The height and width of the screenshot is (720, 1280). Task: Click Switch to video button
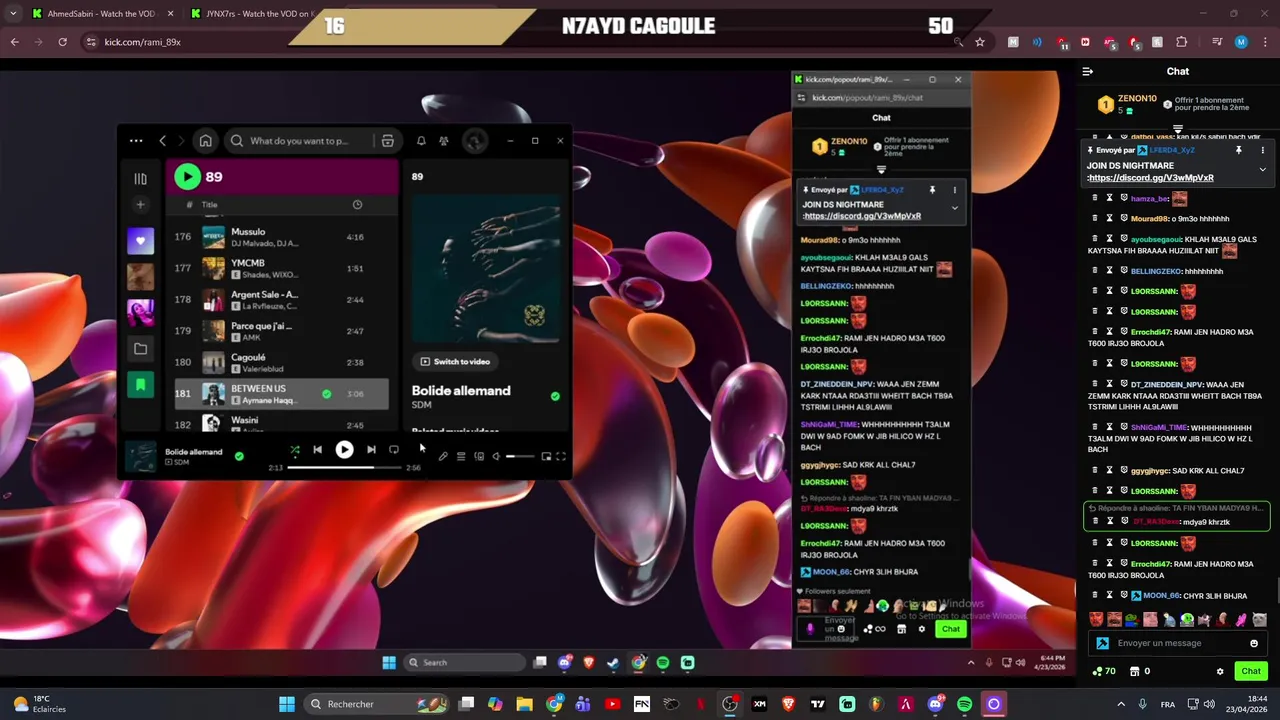455,362
